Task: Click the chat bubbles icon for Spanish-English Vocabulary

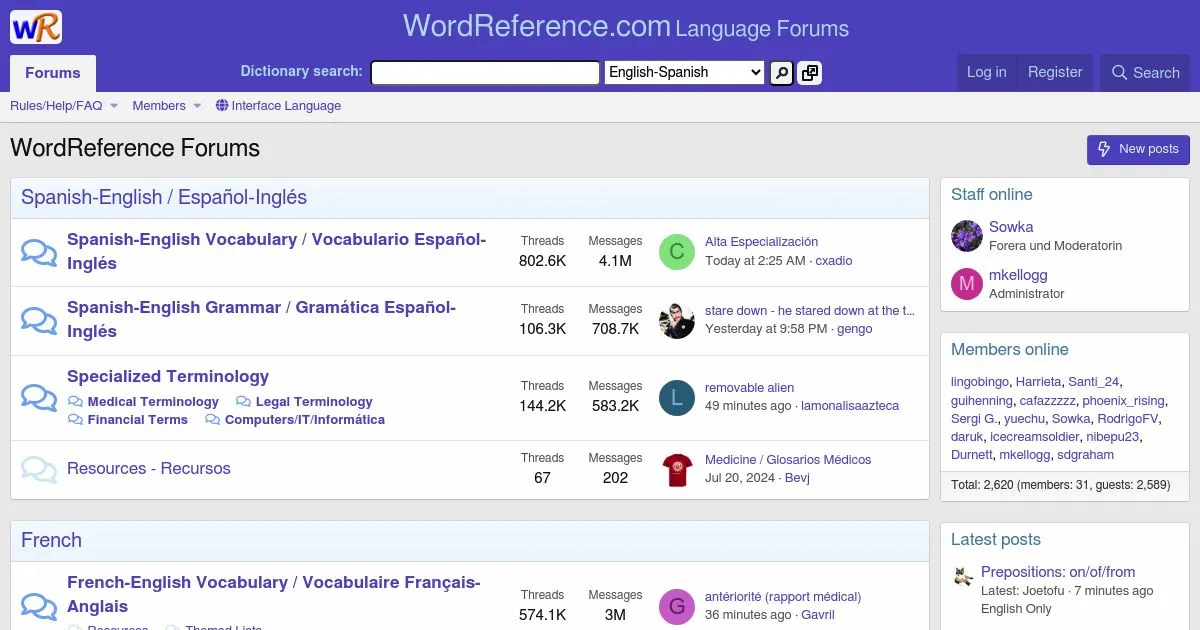Action: coord(39,252)
